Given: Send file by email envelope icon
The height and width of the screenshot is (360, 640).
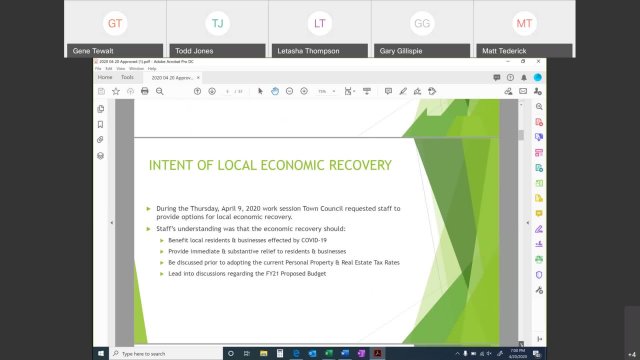Looking at the screenshot, I should [x=523, y=91].
